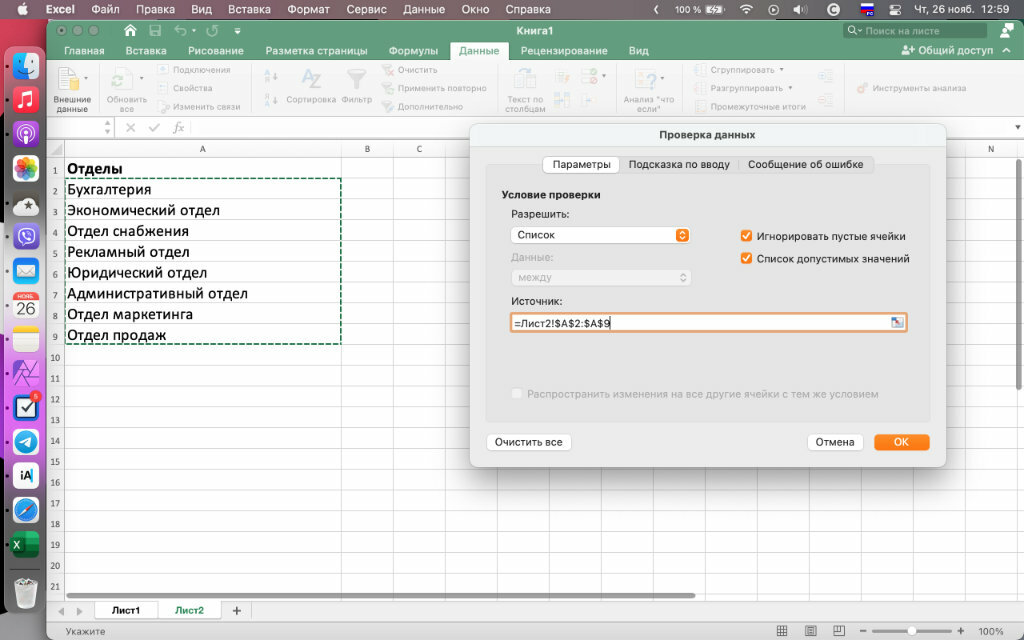Expand the formula bar chevron
Image resolution: width=1024 pixels, height=640 pixels.
click(x=1017, y=127)
